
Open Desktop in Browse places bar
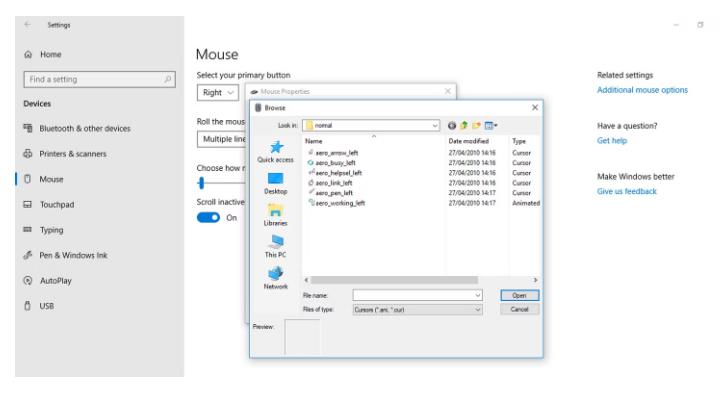point(276,183)
